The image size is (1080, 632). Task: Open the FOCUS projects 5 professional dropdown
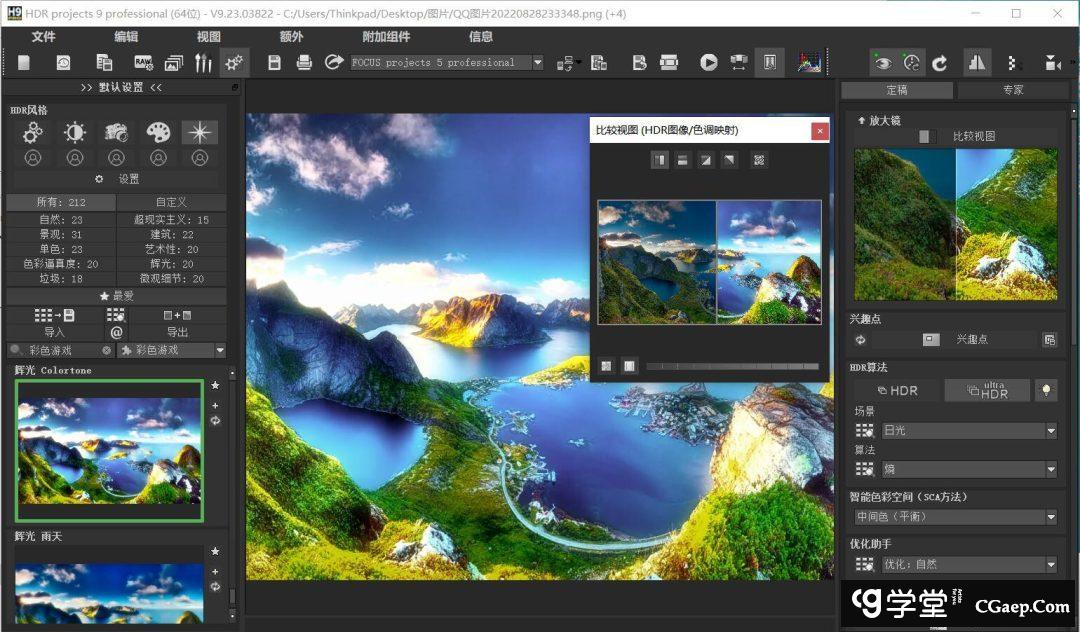click(x=537, y=63)
